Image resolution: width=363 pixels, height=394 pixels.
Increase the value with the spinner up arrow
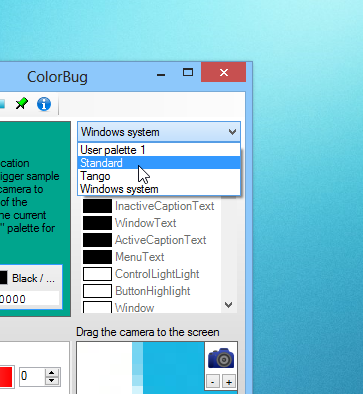[52, 373]
